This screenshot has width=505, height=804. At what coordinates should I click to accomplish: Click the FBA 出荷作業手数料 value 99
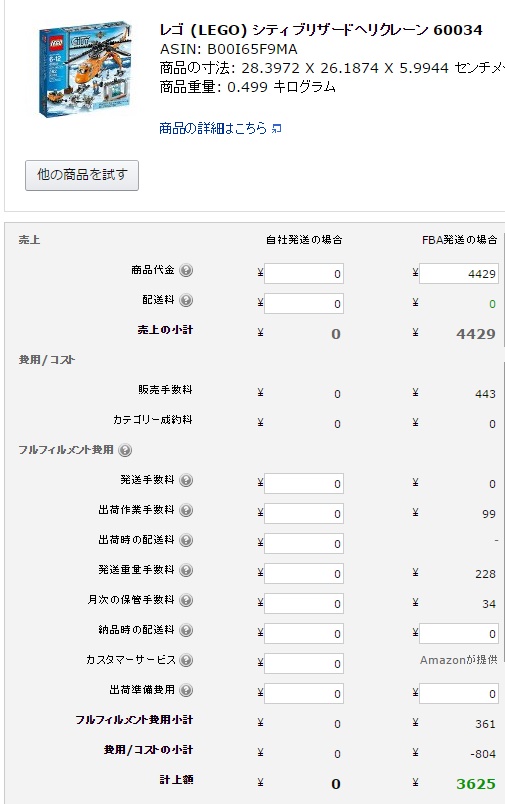pos(489,514)
